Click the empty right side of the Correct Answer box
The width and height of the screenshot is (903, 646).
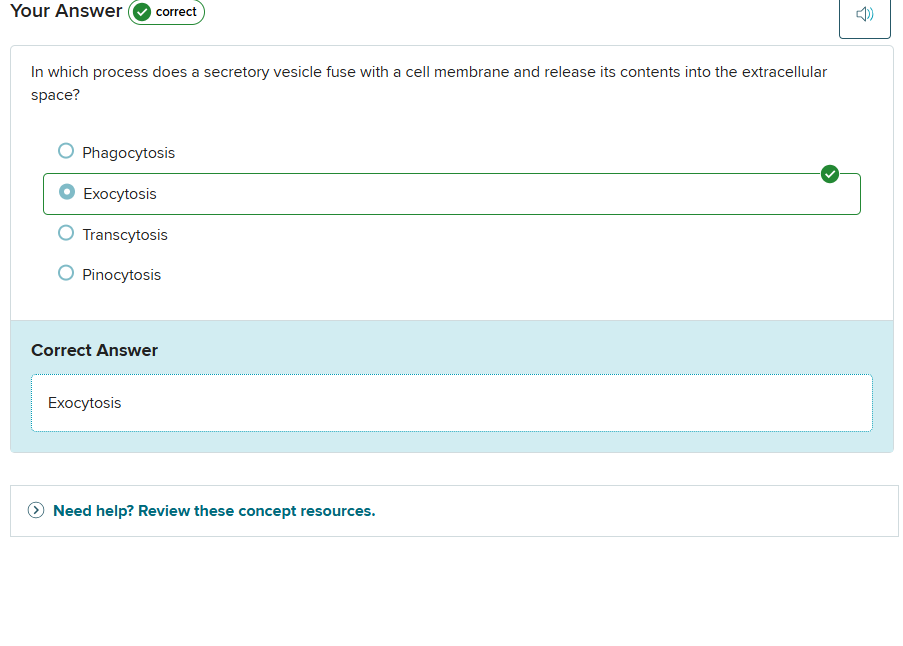click(x=650, y=403)
